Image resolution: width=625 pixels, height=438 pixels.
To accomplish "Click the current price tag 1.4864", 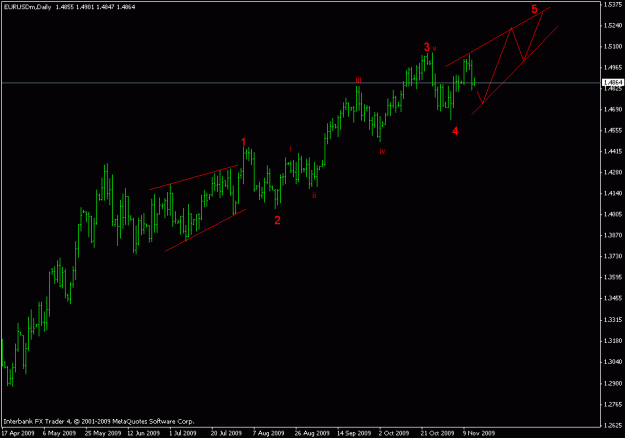I will click(x=613, y=82).
